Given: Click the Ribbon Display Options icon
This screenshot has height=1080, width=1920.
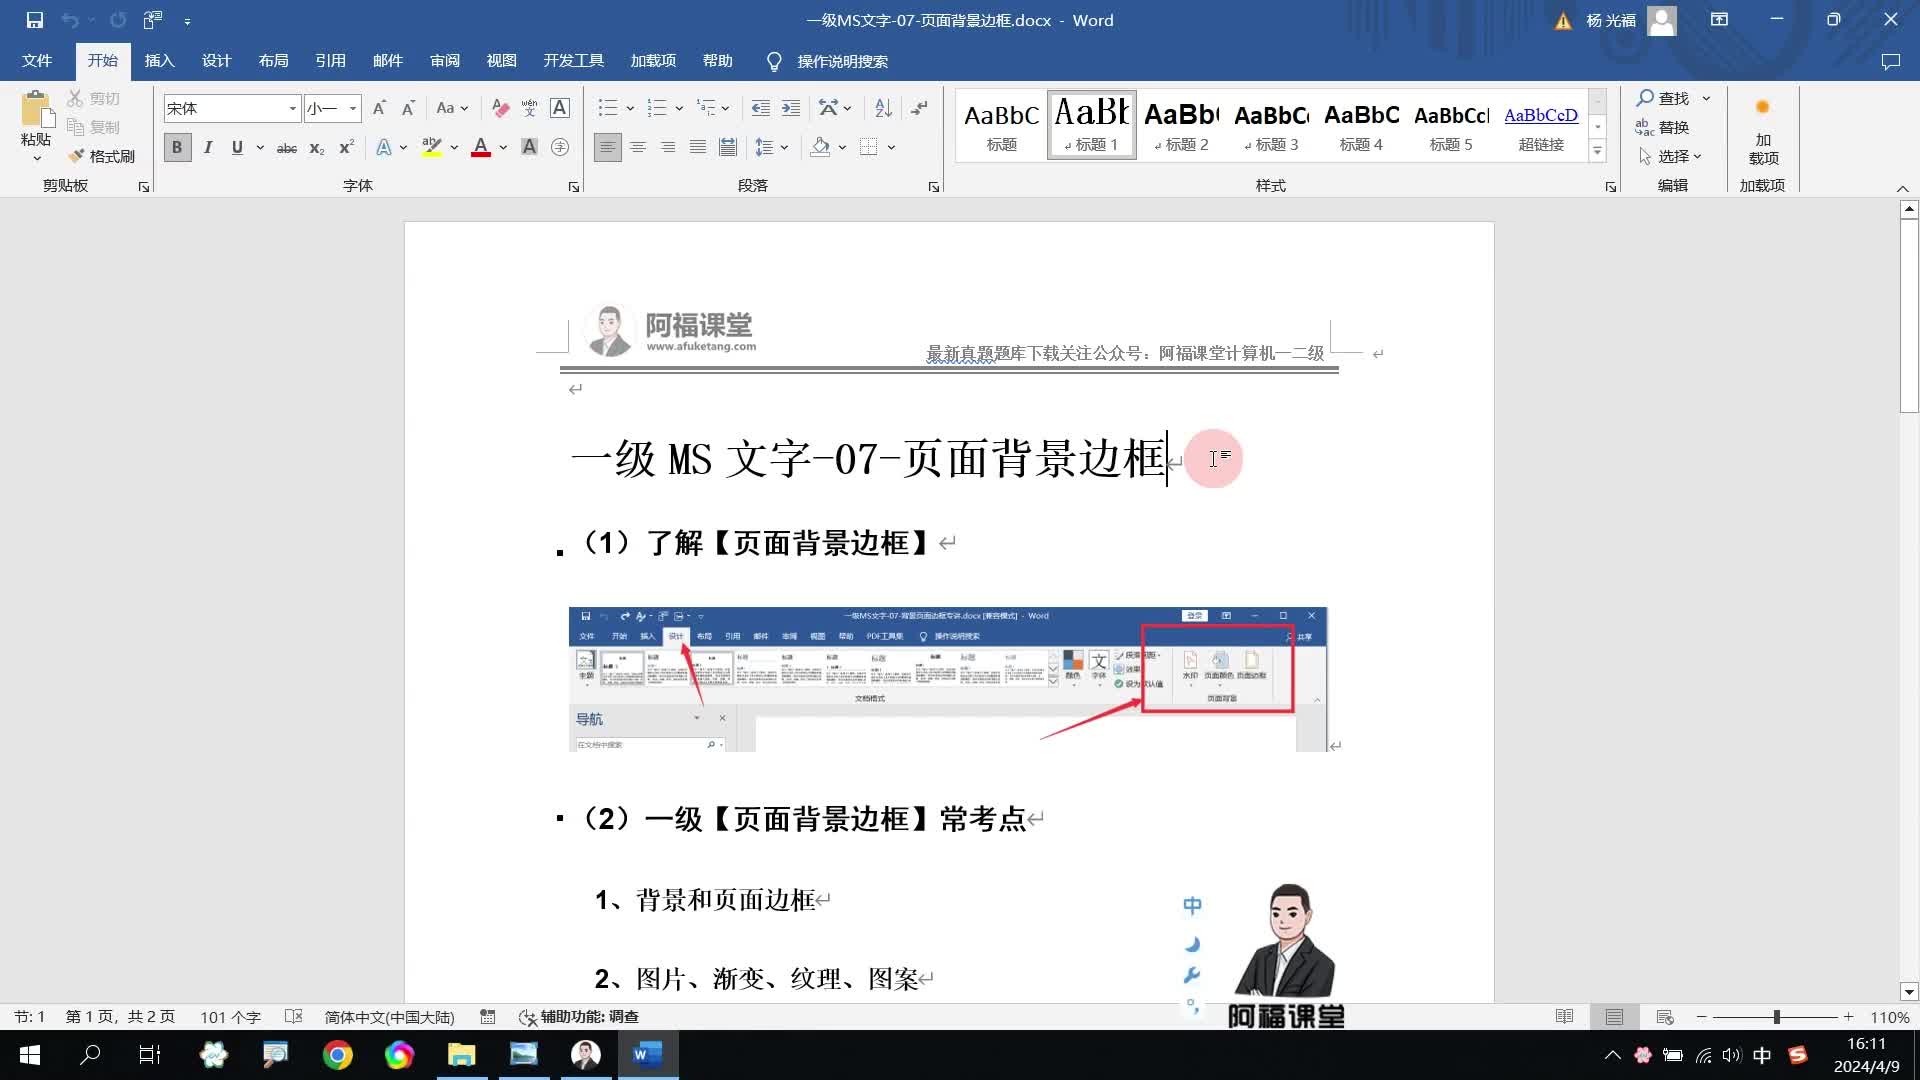Looking at the screenshot, I should click(1719, 20).
